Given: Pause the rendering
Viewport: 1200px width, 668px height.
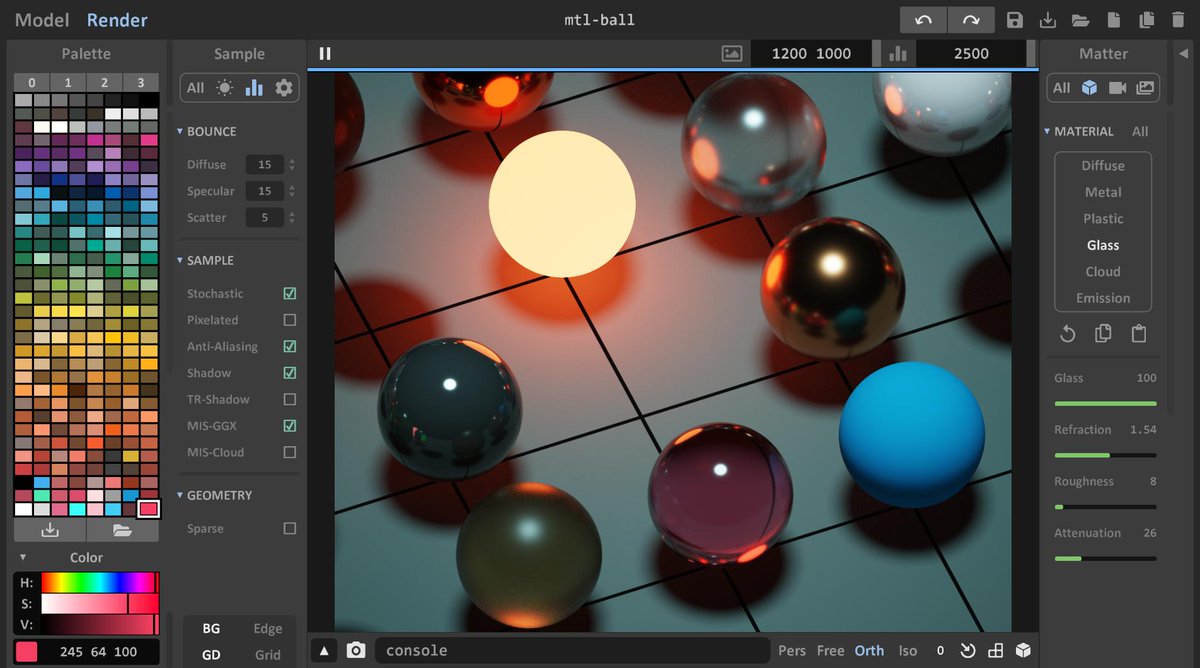Looking at the screenshot, I should 325,54.
